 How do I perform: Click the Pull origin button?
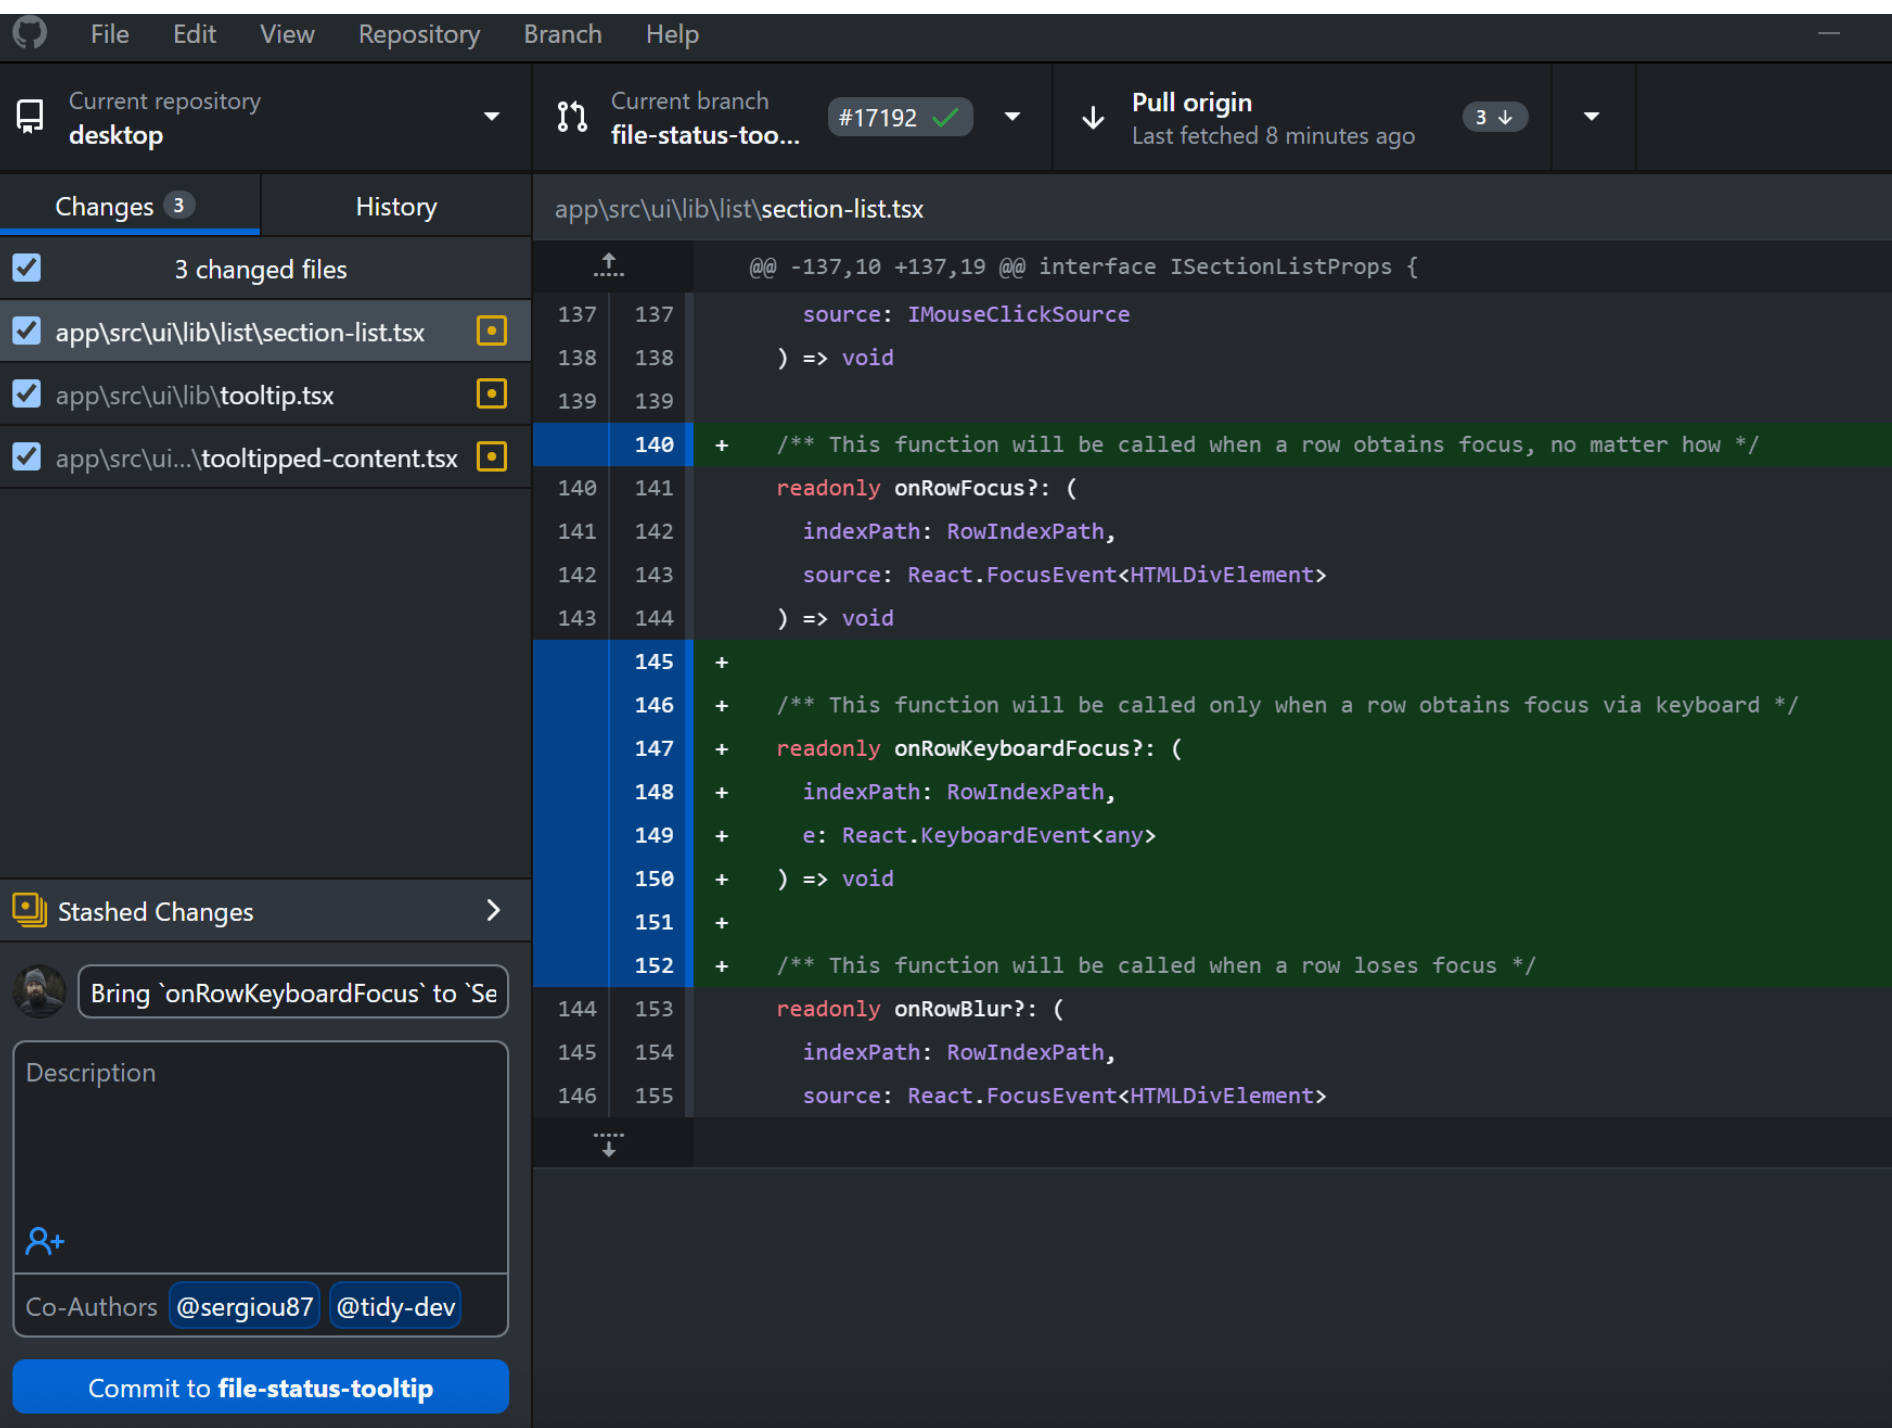[x=1302, y=117]
